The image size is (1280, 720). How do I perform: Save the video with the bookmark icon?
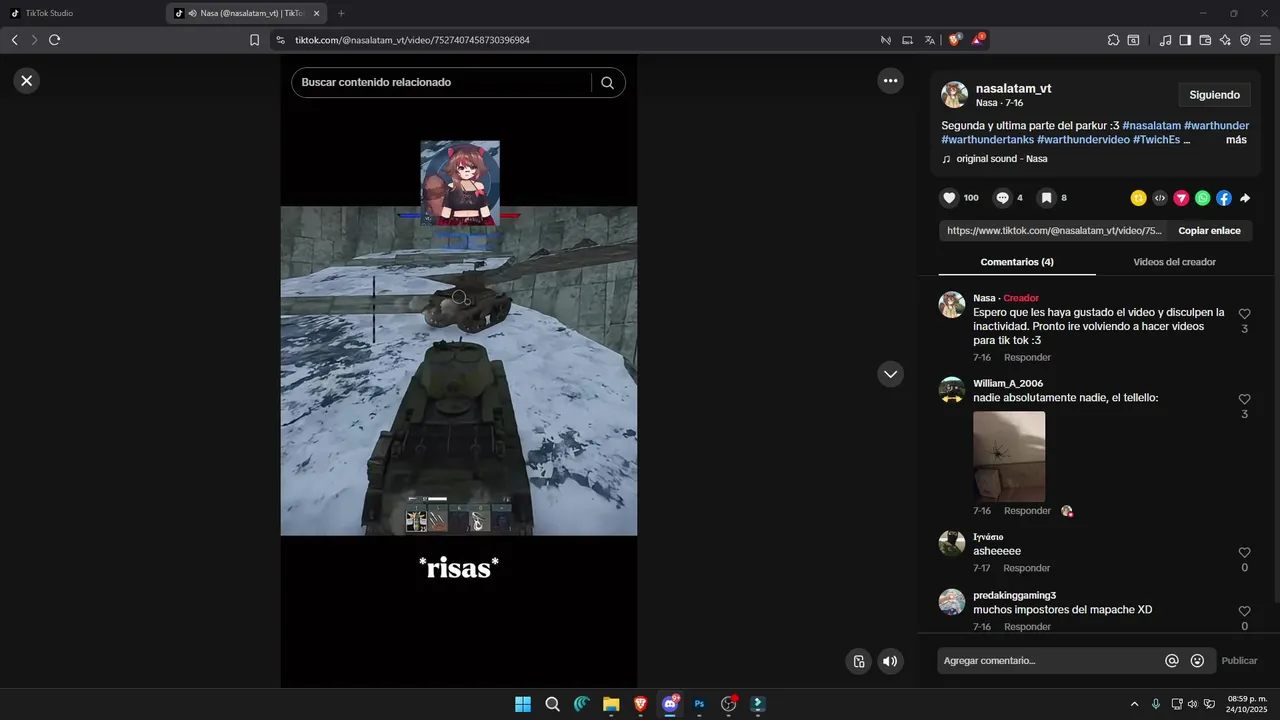(1046, 198)
